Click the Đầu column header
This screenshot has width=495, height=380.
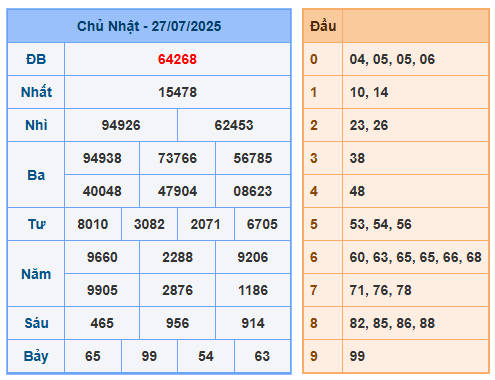[x=323, y=26]
